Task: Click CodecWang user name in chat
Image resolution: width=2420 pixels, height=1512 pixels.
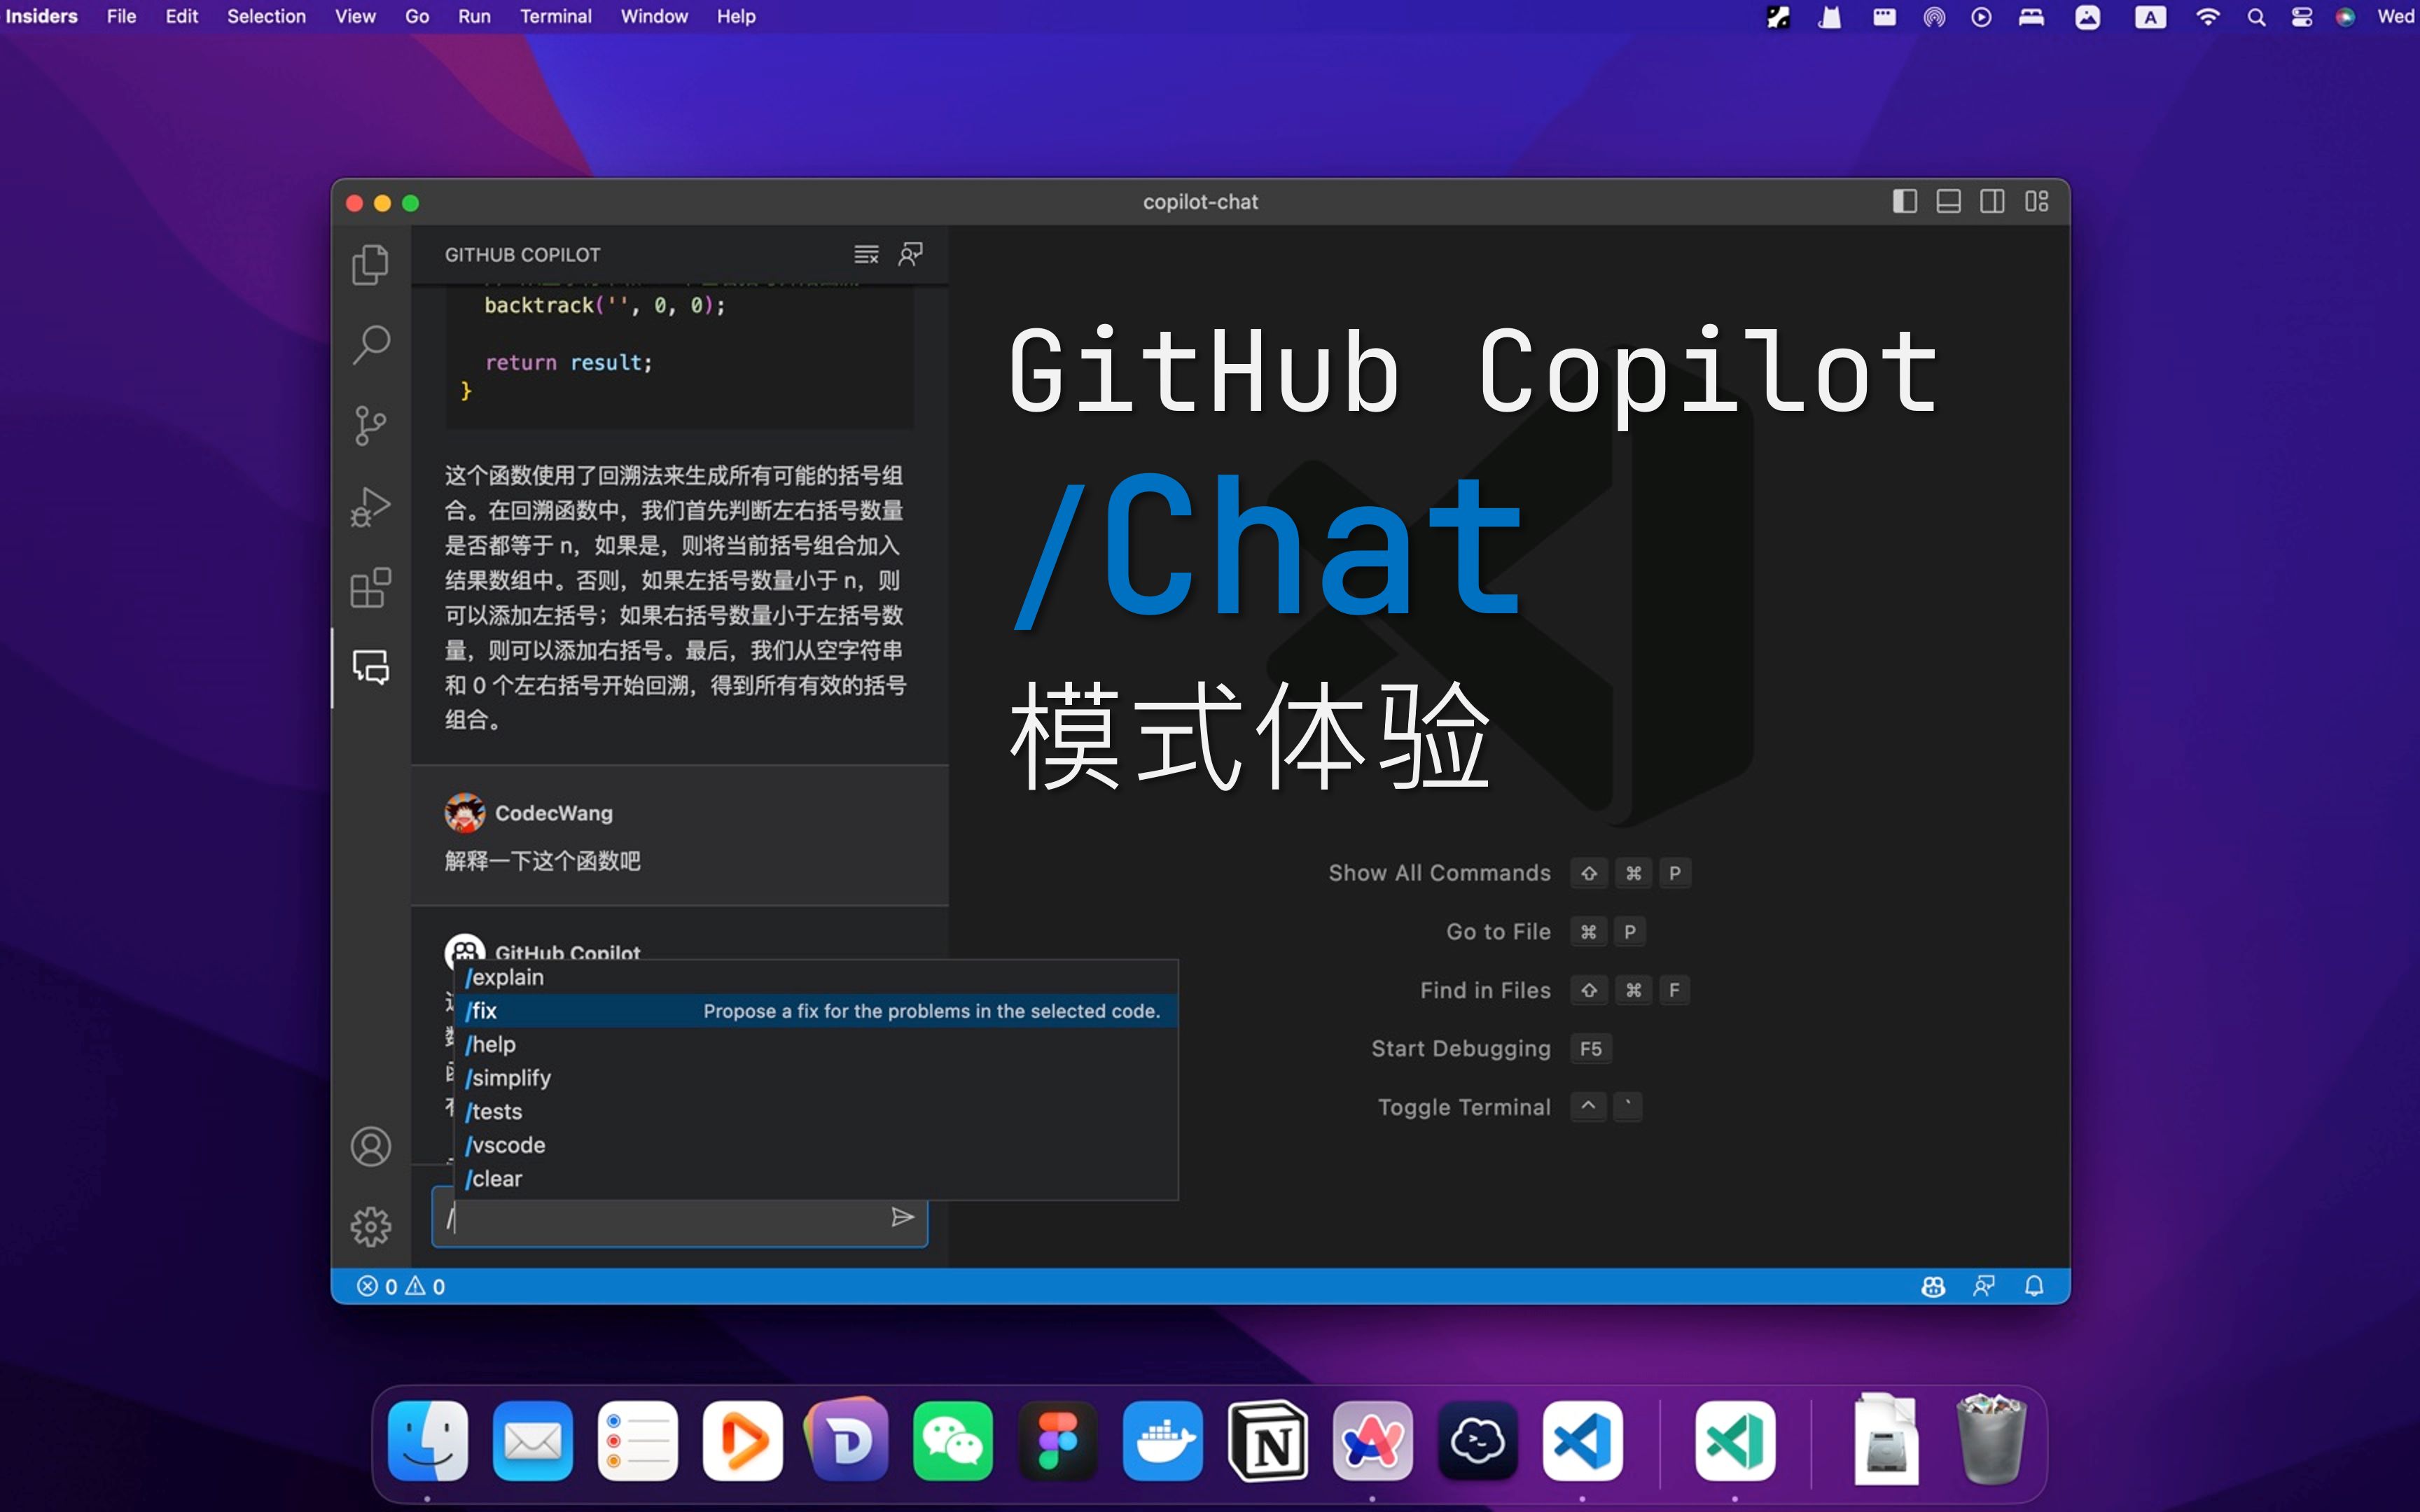Action: tap(554, 813)
